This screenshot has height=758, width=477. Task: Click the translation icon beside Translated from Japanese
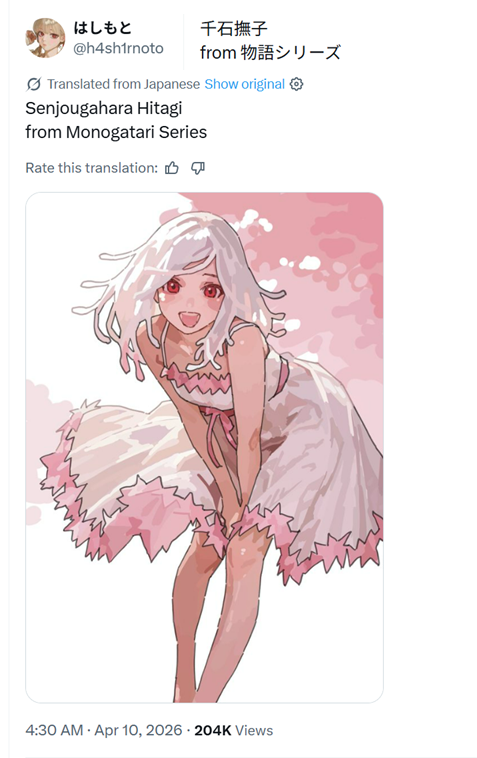(x=33, y=84)
